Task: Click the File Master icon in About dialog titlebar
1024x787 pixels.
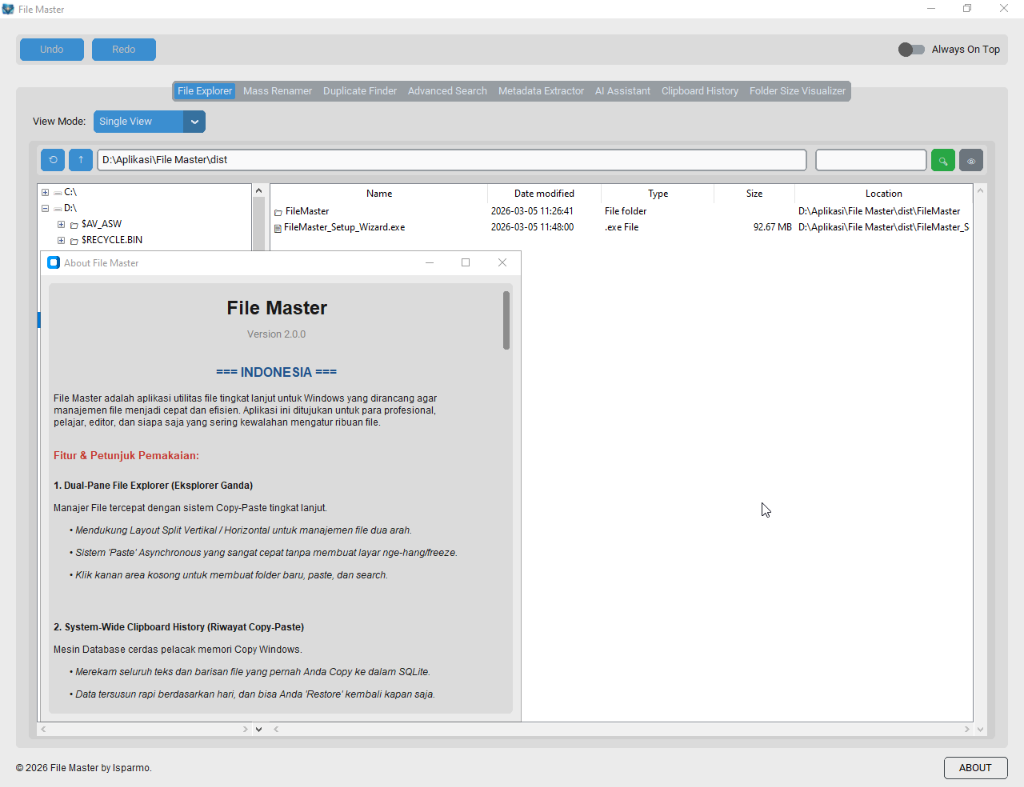Action: pyautogui.click(x=53, y=262)
